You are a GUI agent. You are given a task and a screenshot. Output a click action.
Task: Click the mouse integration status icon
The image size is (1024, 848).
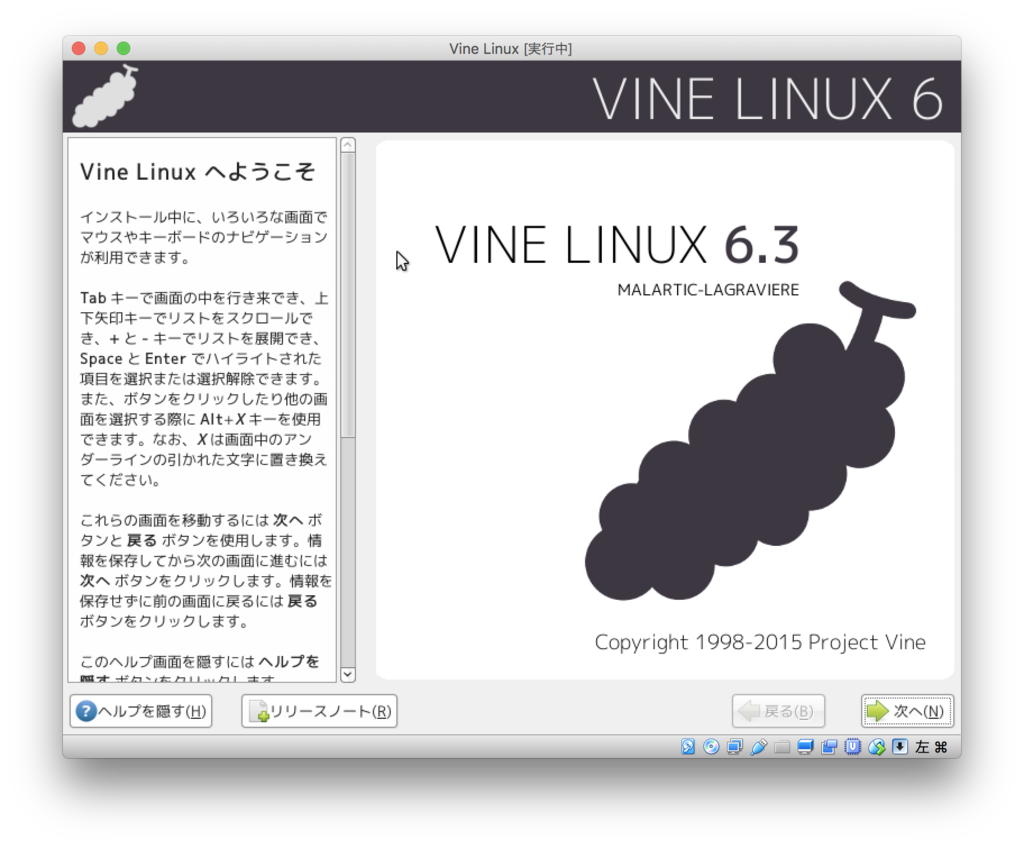click(x=876, y=747)
